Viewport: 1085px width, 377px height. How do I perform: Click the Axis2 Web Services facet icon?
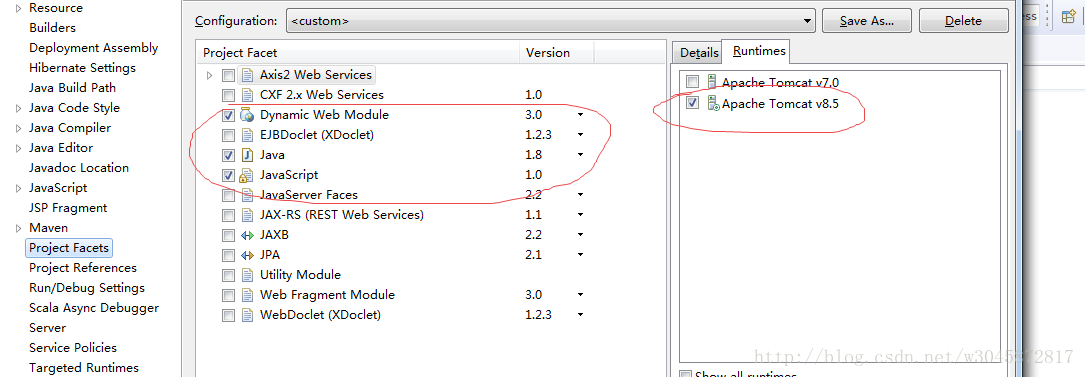(247, 75)
